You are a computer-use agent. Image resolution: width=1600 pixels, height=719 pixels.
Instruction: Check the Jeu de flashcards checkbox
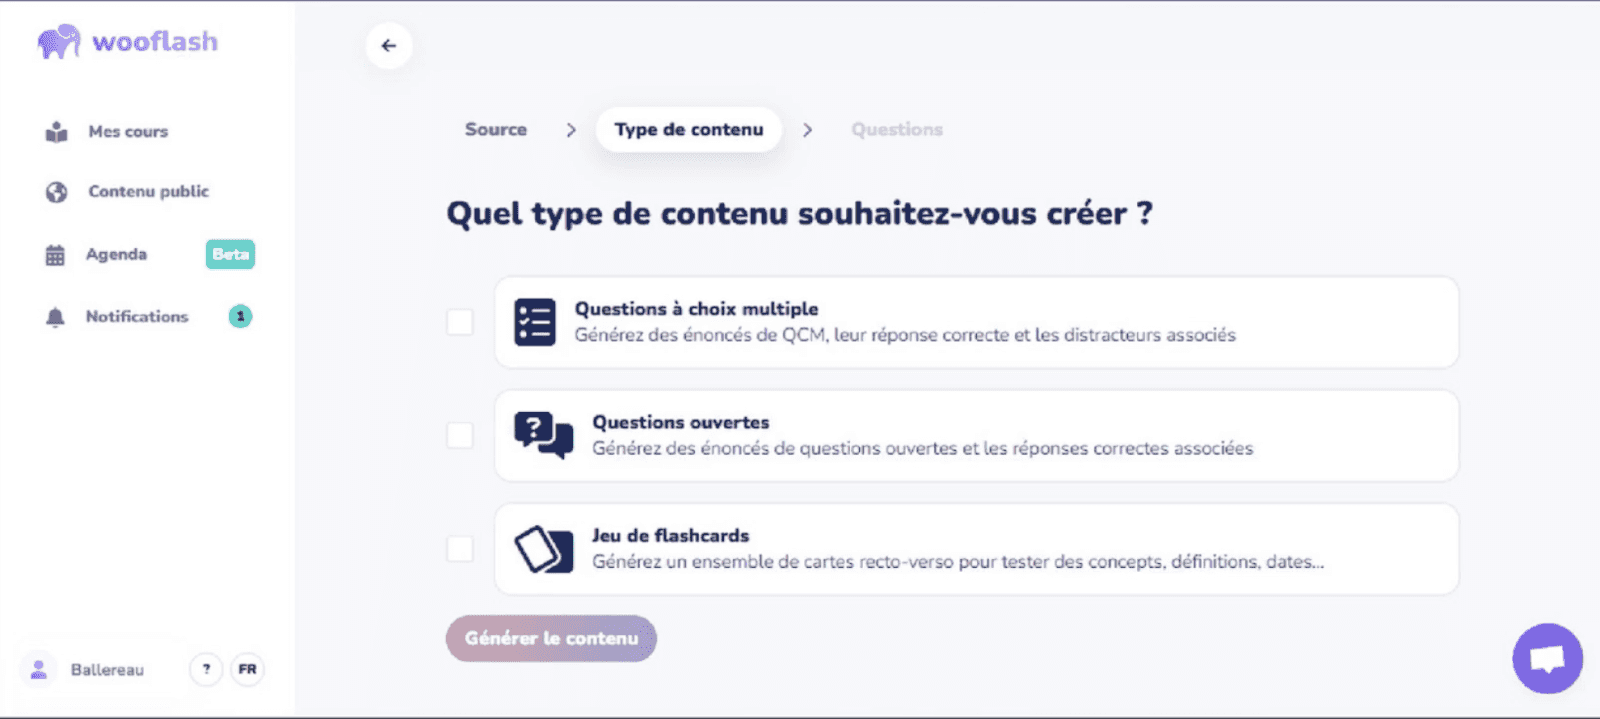point(460,548)
